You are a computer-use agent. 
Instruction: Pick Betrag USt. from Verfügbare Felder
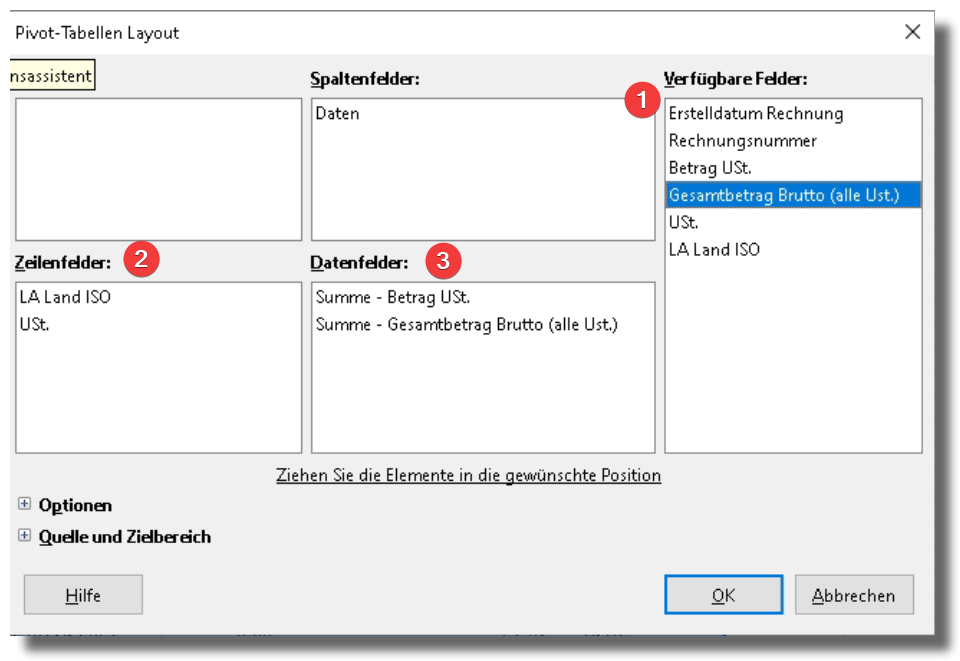click(710, 168)
